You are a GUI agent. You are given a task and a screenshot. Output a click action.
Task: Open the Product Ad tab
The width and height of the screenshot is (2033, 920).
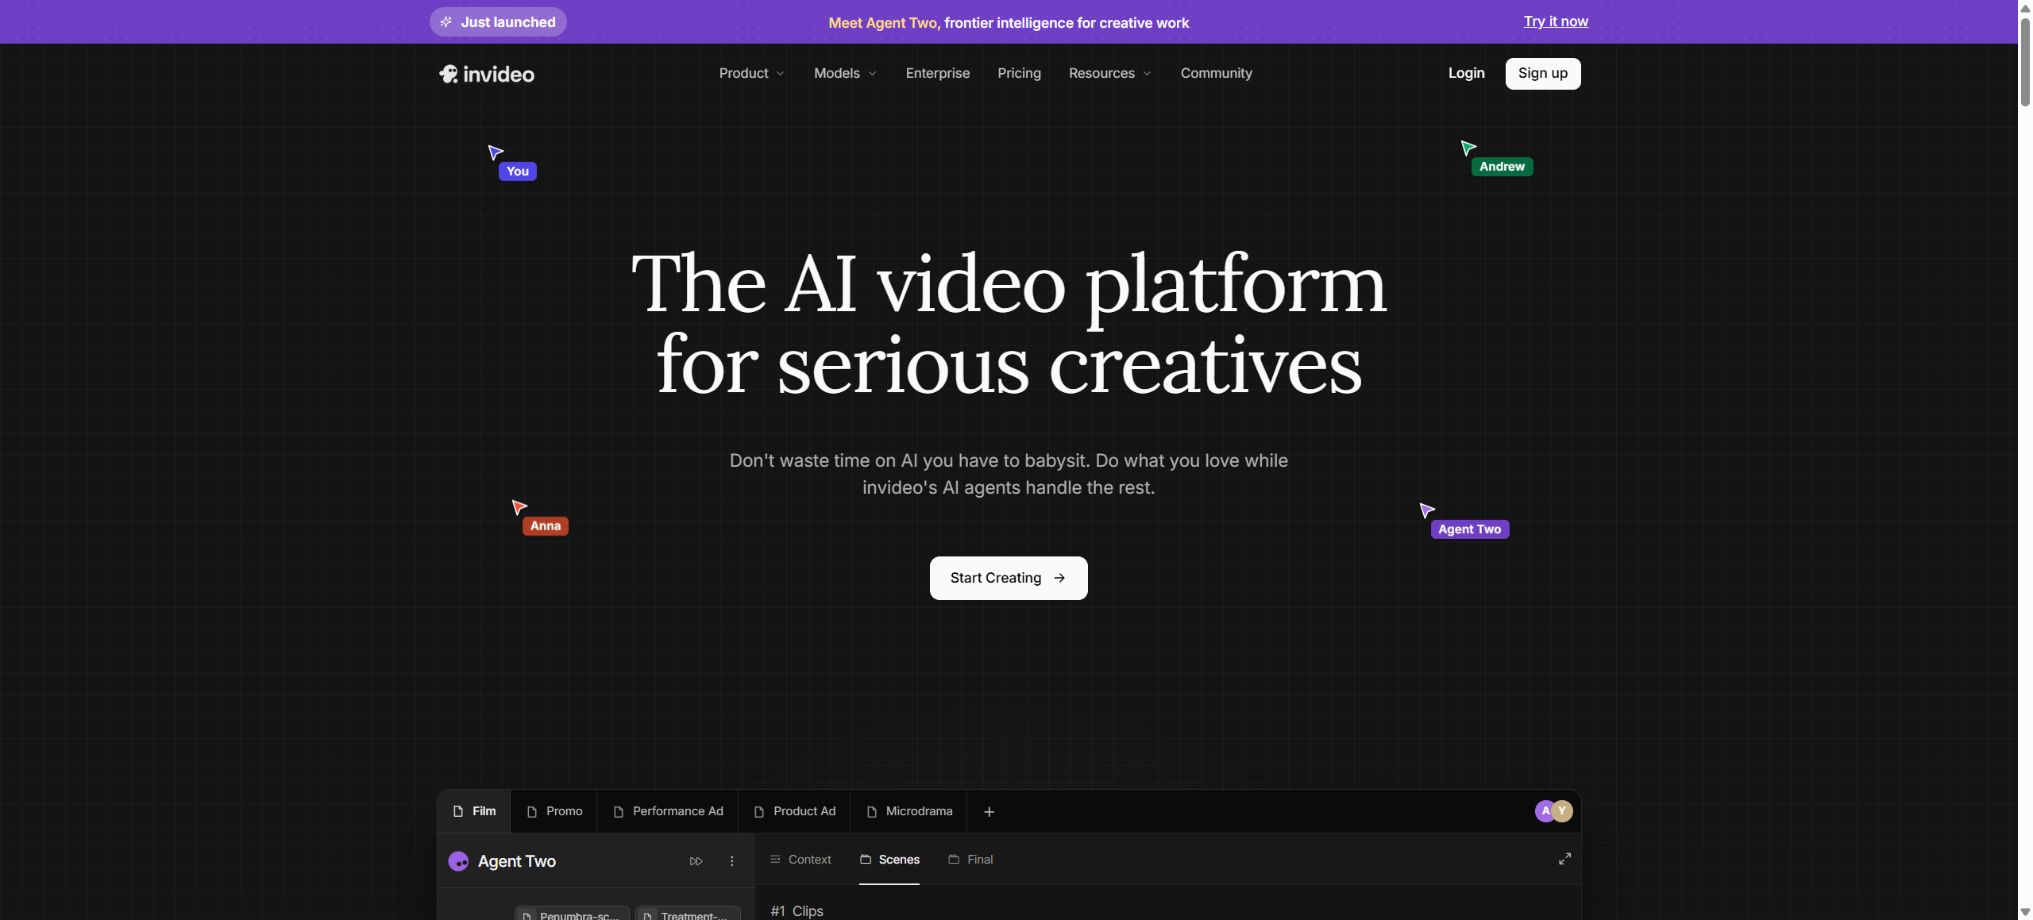click(794, 811)
